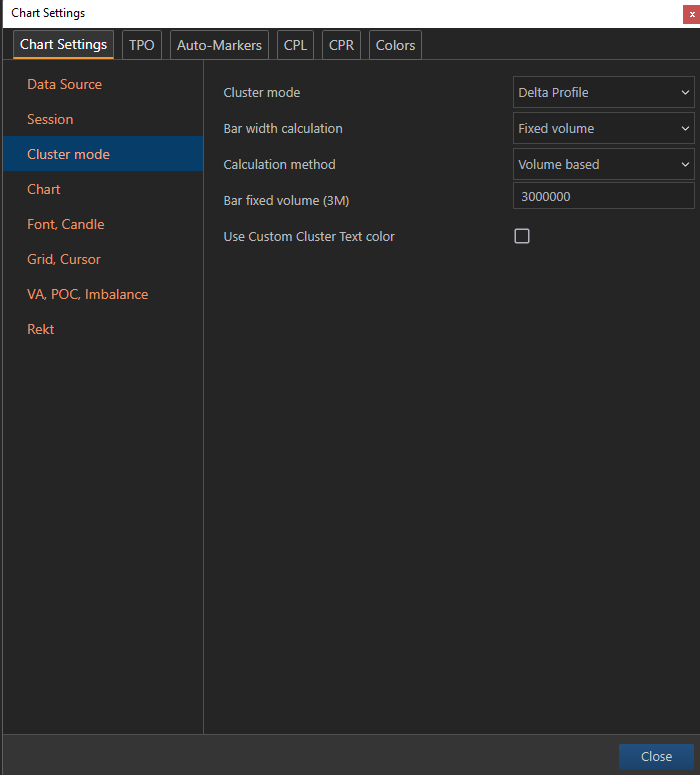Click the Bar width calculation label

(283, 128)
